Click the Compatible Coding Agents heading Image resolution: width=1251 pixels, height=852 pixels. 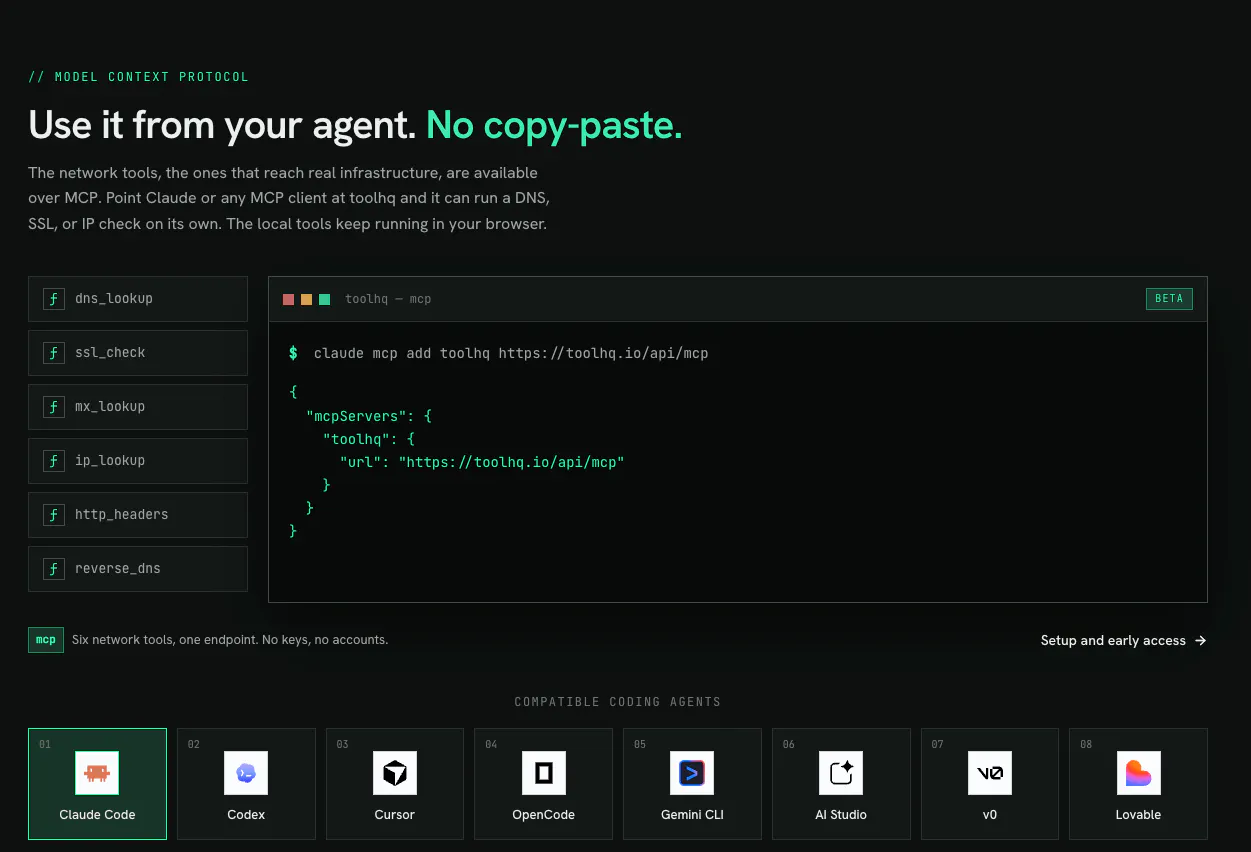(618, 702)
